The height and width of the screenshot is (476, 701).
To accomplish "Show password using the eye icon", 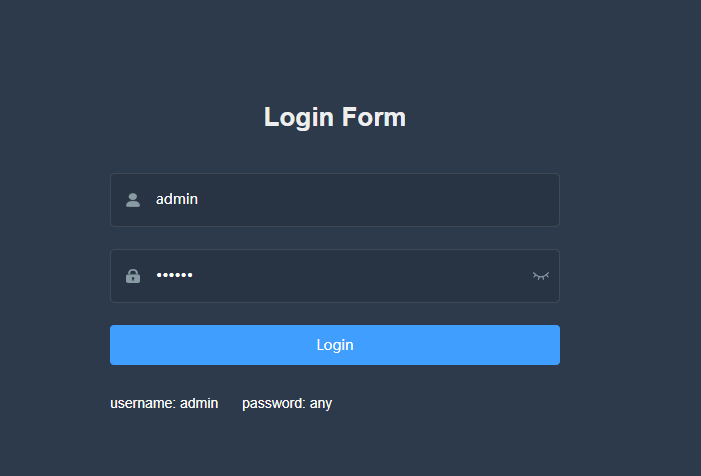I will click(x=541, y=275).
